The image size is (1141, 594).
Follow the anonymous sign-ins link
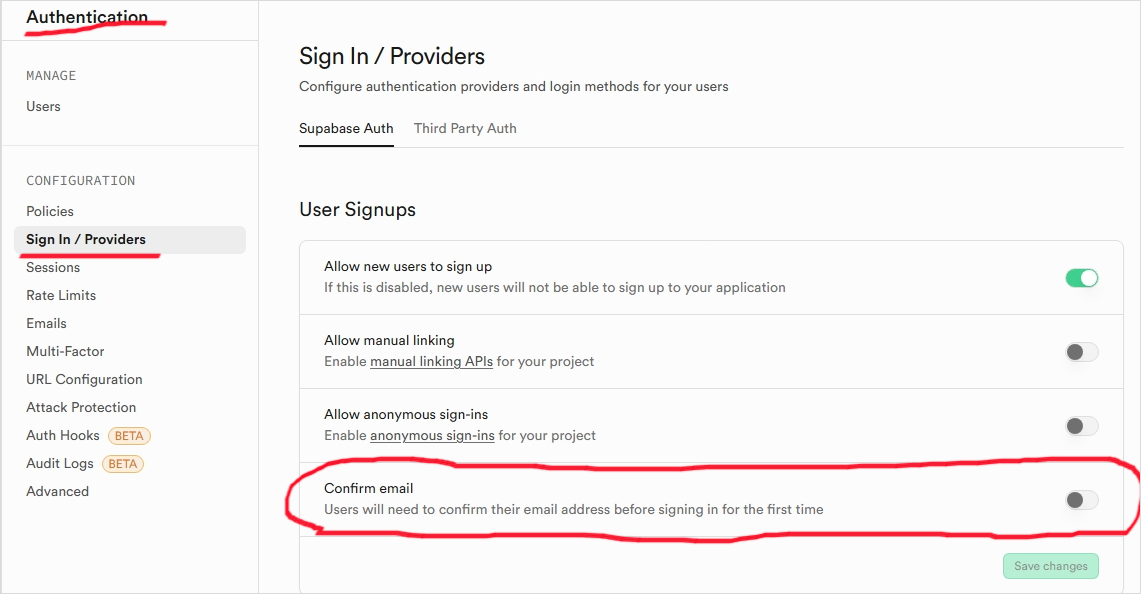[x=432, y=435]
